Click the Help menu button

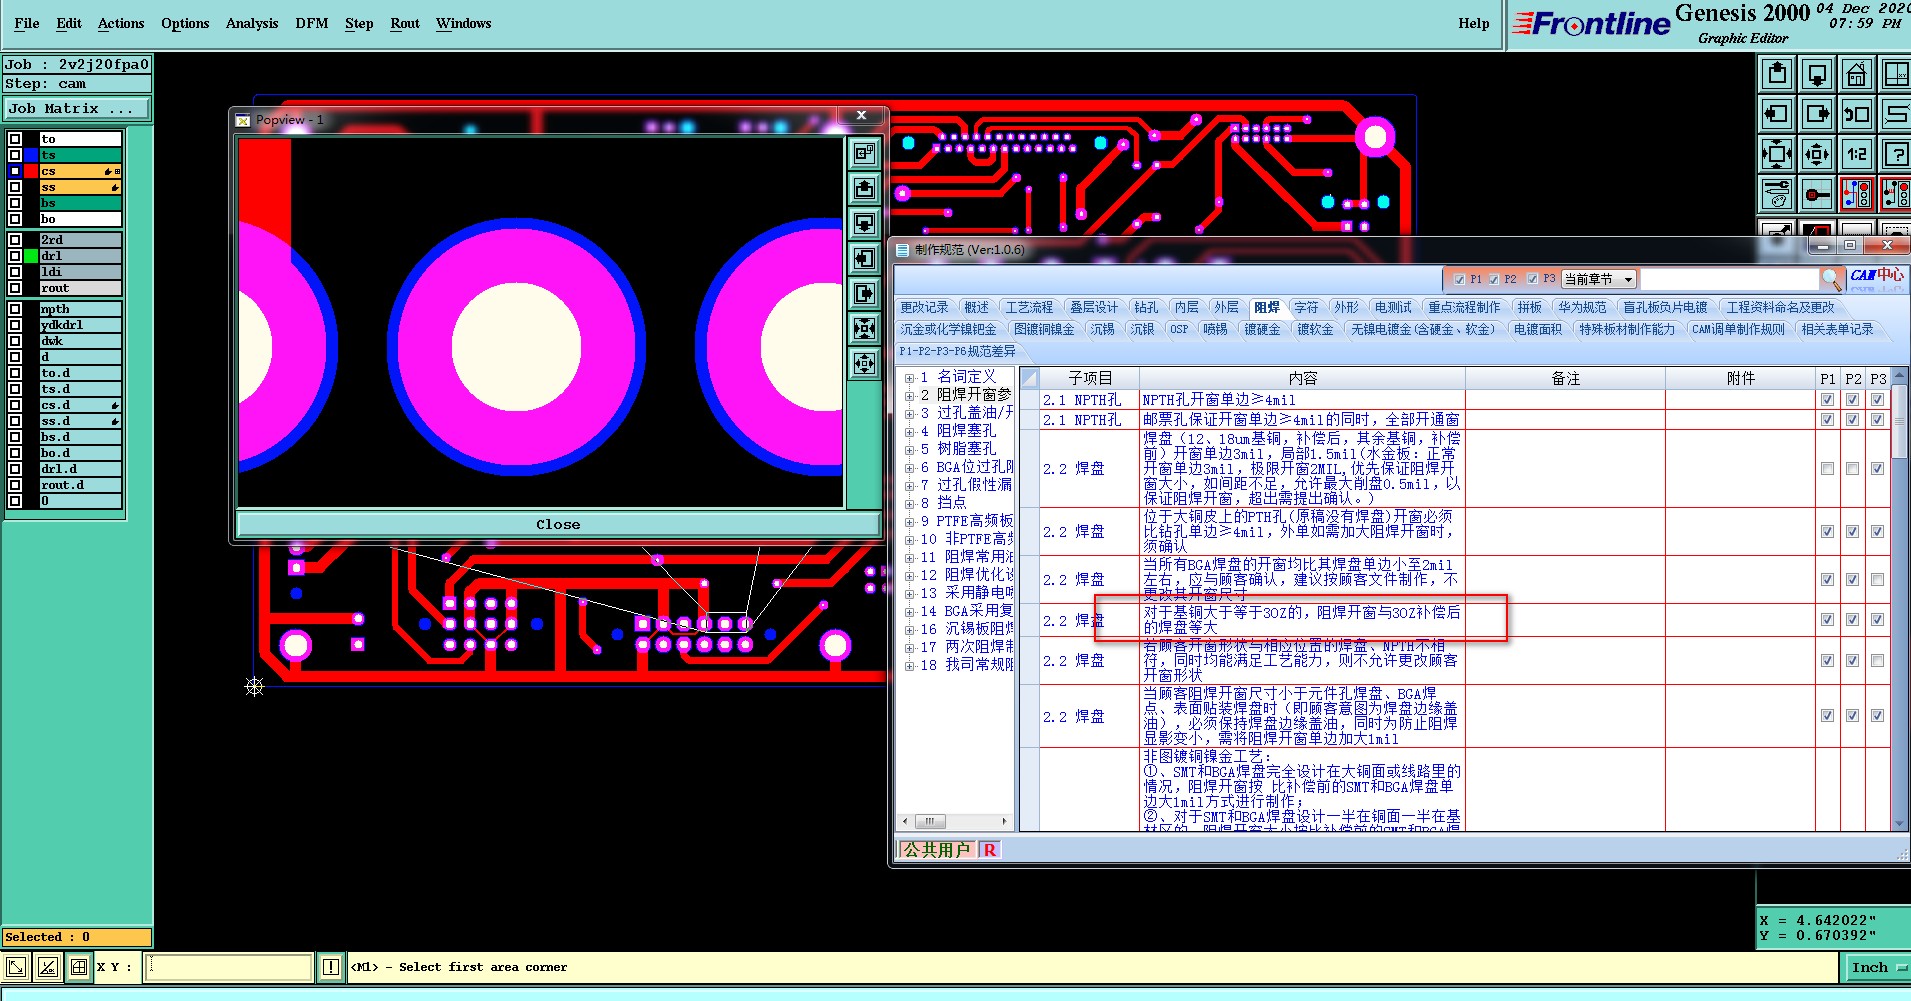click(1473, 23)
